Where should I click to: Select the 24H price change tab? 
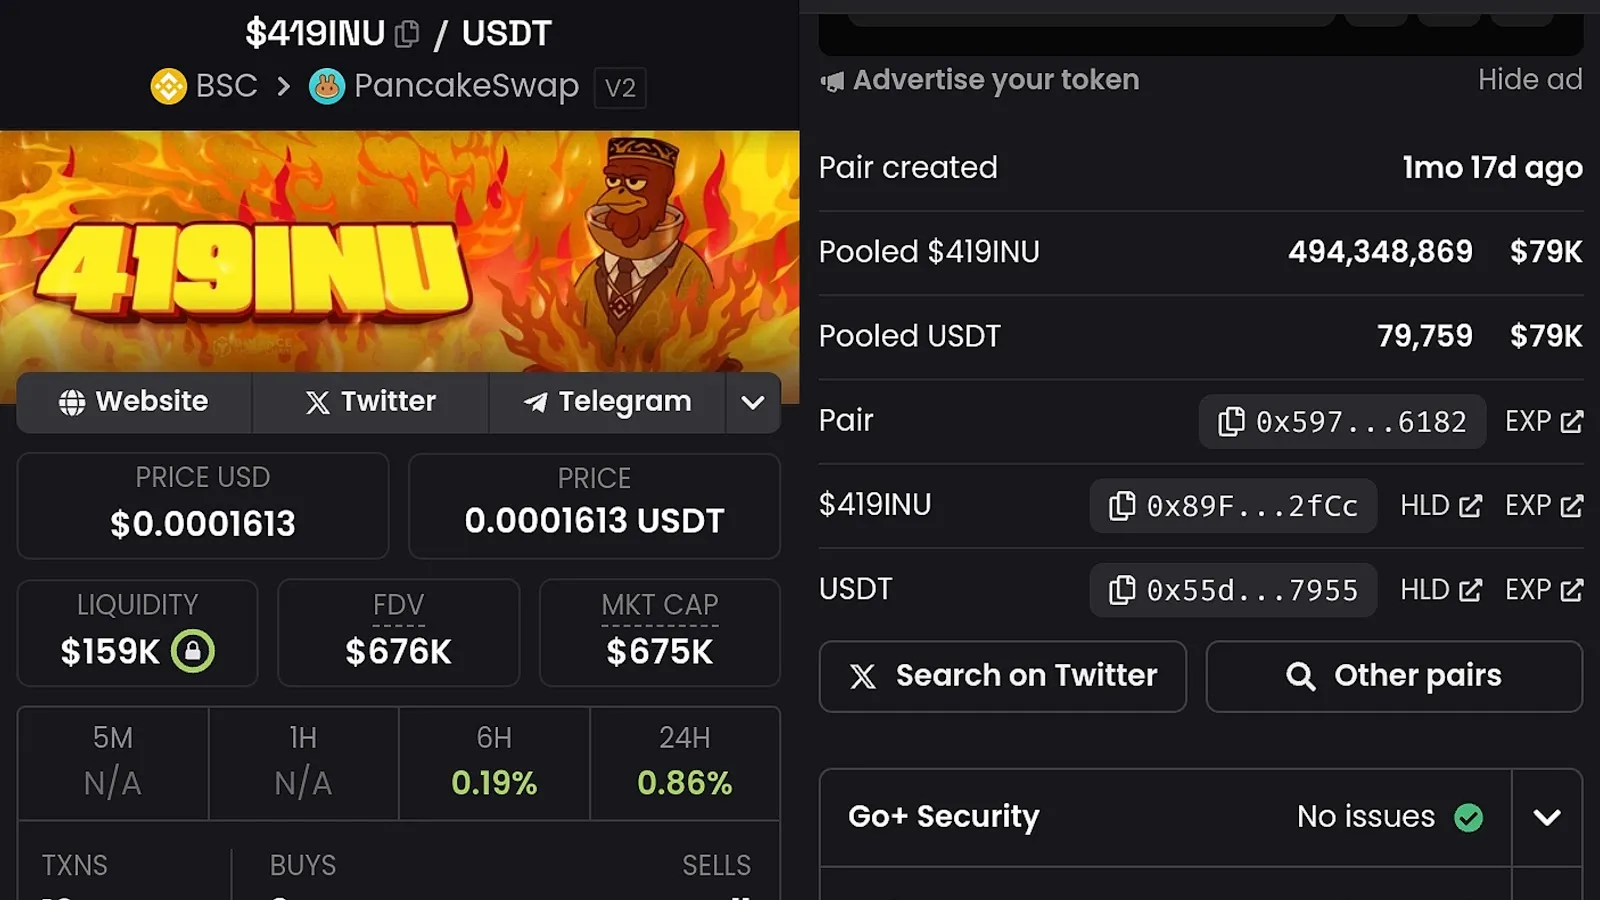click(x=685, y=762)
